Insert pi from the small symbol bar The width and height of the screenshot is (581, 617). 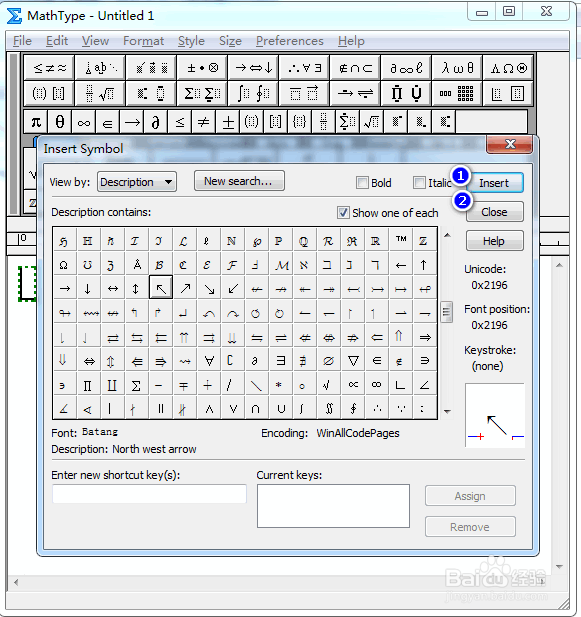click(x=36, y=122)
